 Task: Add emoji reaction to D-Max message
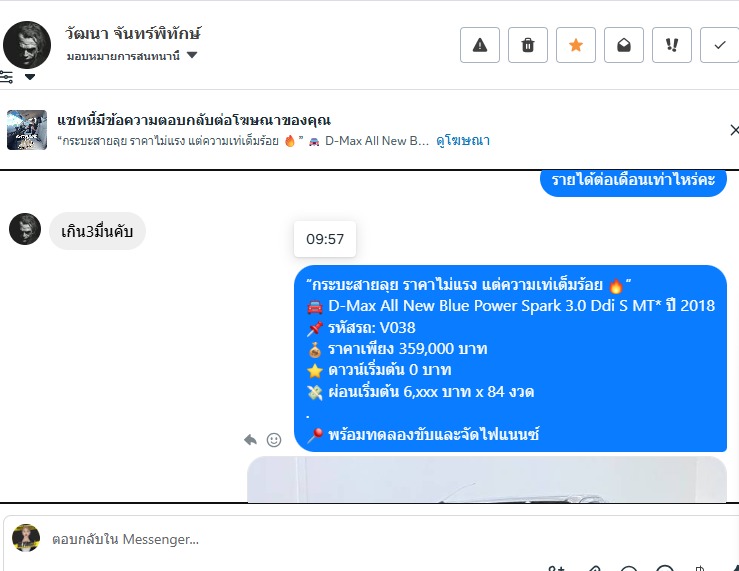(274, 440)
